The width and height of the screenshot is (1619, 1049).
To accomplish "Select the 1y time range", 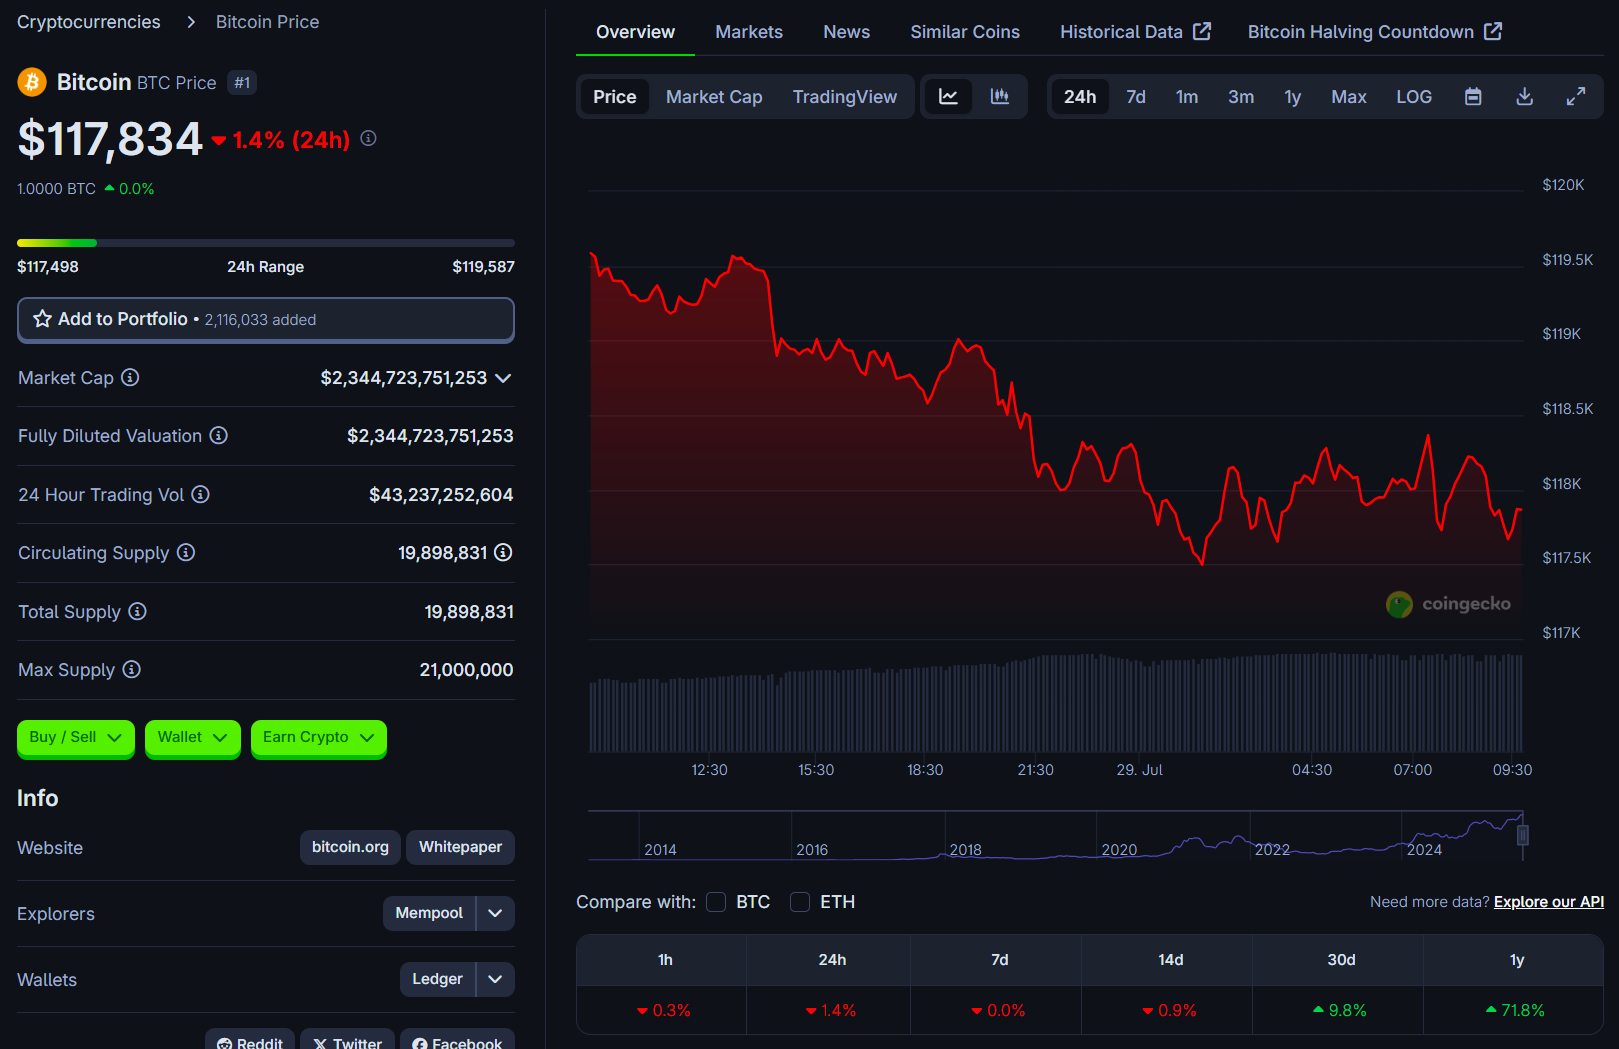I will pyautogui.click(x=1293, y=97).
